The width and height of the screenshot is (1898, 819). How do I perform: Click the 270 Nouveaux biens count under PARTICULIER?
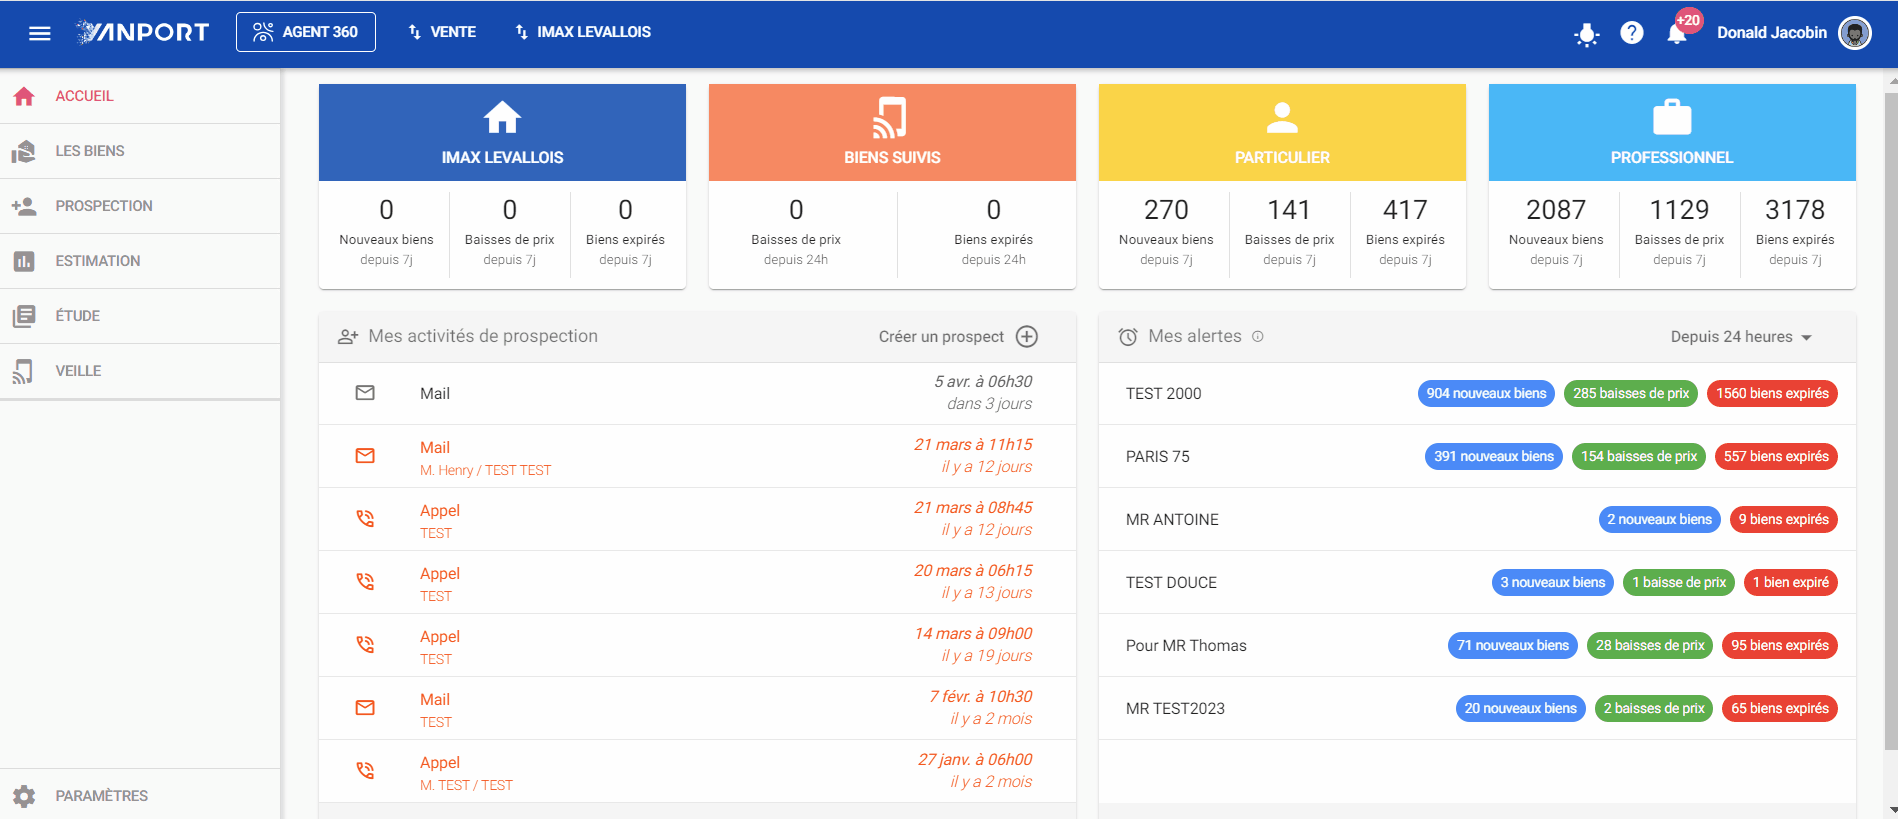[x=1166, y=210]
